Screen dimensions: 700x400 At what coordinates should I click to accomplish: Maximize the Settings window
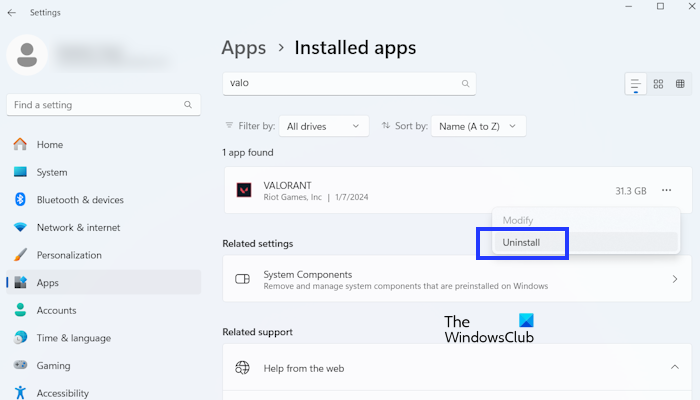660,6
